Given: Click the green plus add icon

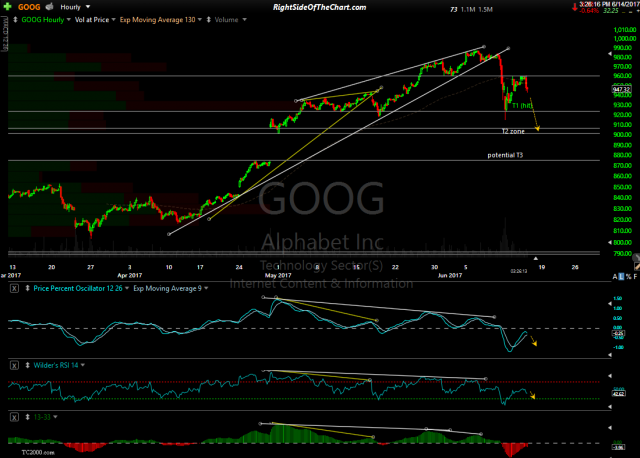Looking at the screenshot, I should (7, 7).
